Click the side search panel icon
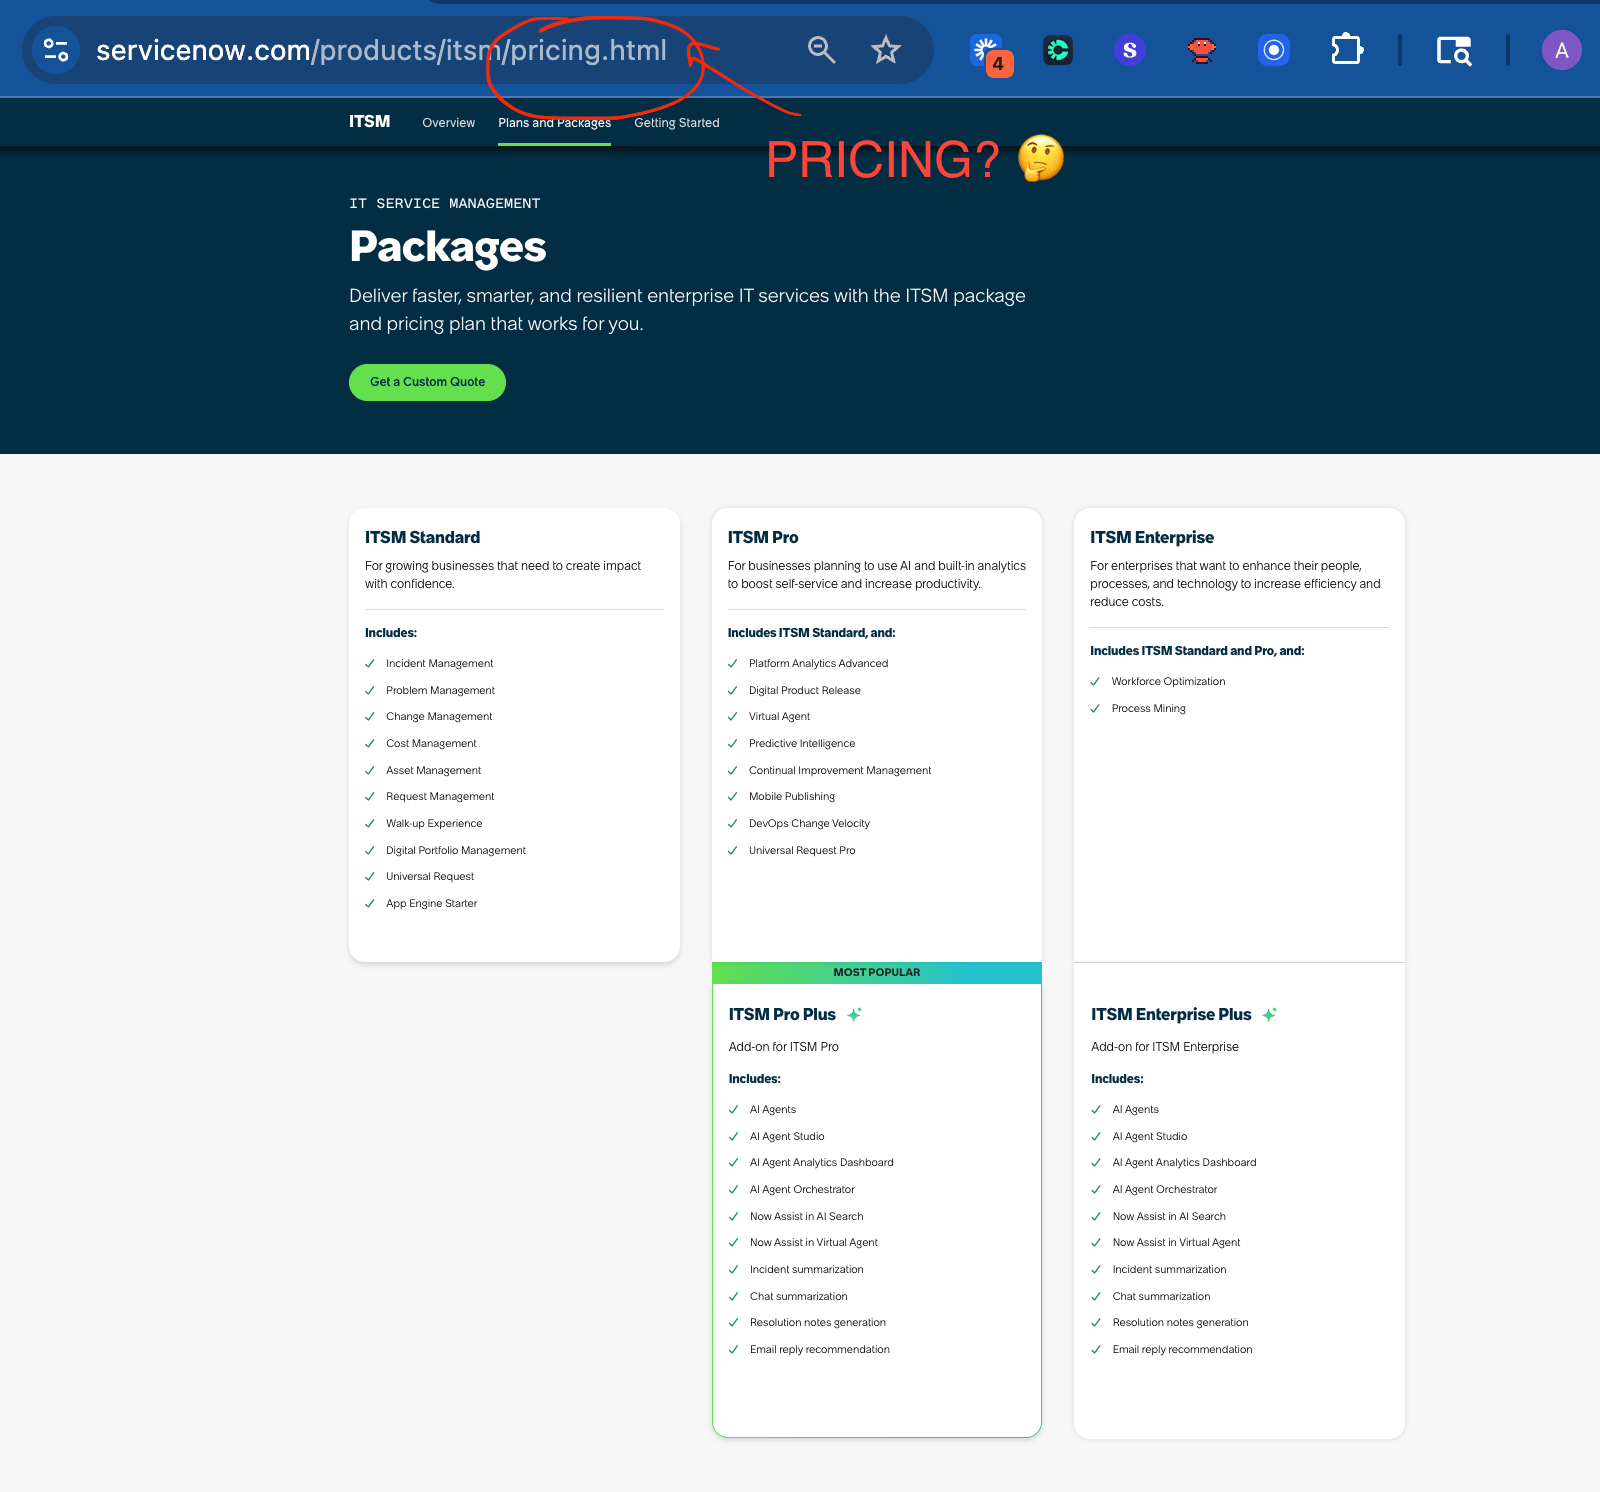1600x1492 pixels. pyautogui.click(x=1454, y=49)
